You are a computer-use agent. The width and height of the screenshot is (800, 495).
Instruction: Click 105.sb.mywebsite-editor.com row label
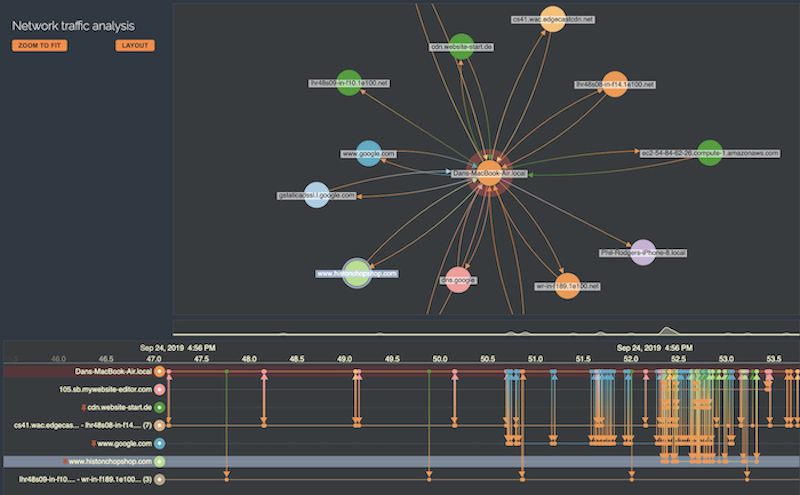click(105, 389)
